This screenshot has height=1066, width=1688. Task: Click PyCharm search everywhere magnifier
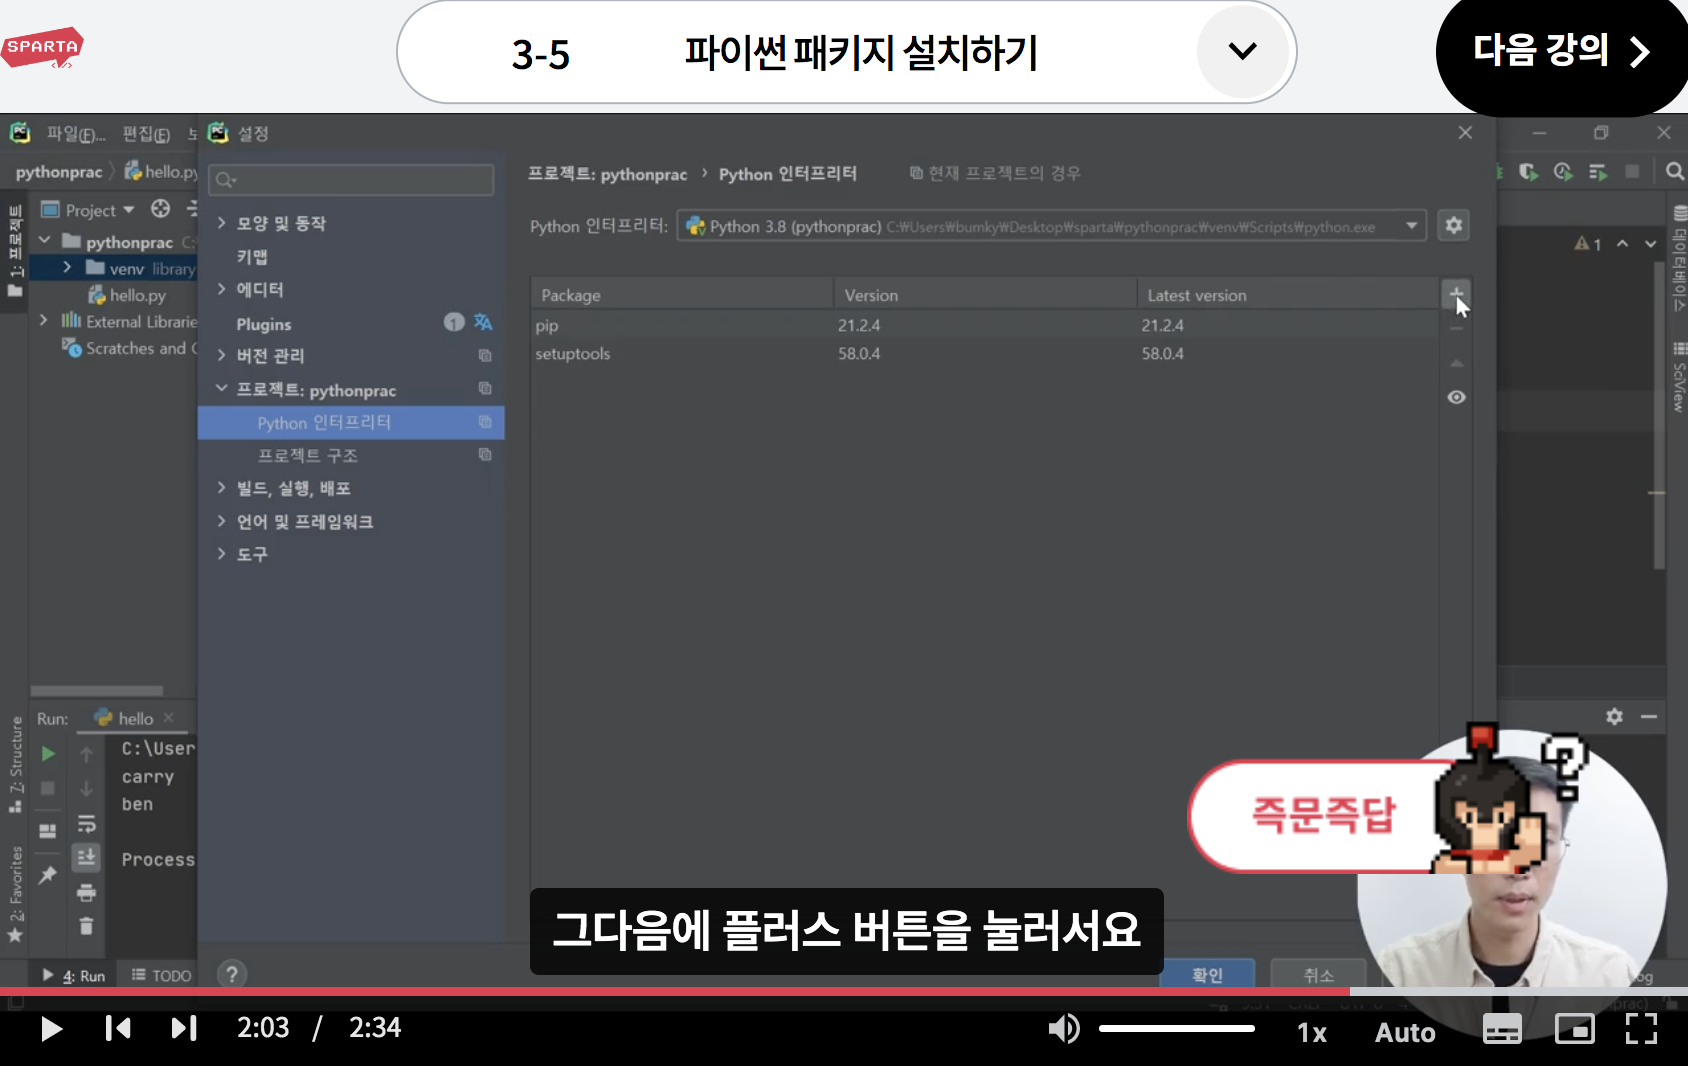1674,172
